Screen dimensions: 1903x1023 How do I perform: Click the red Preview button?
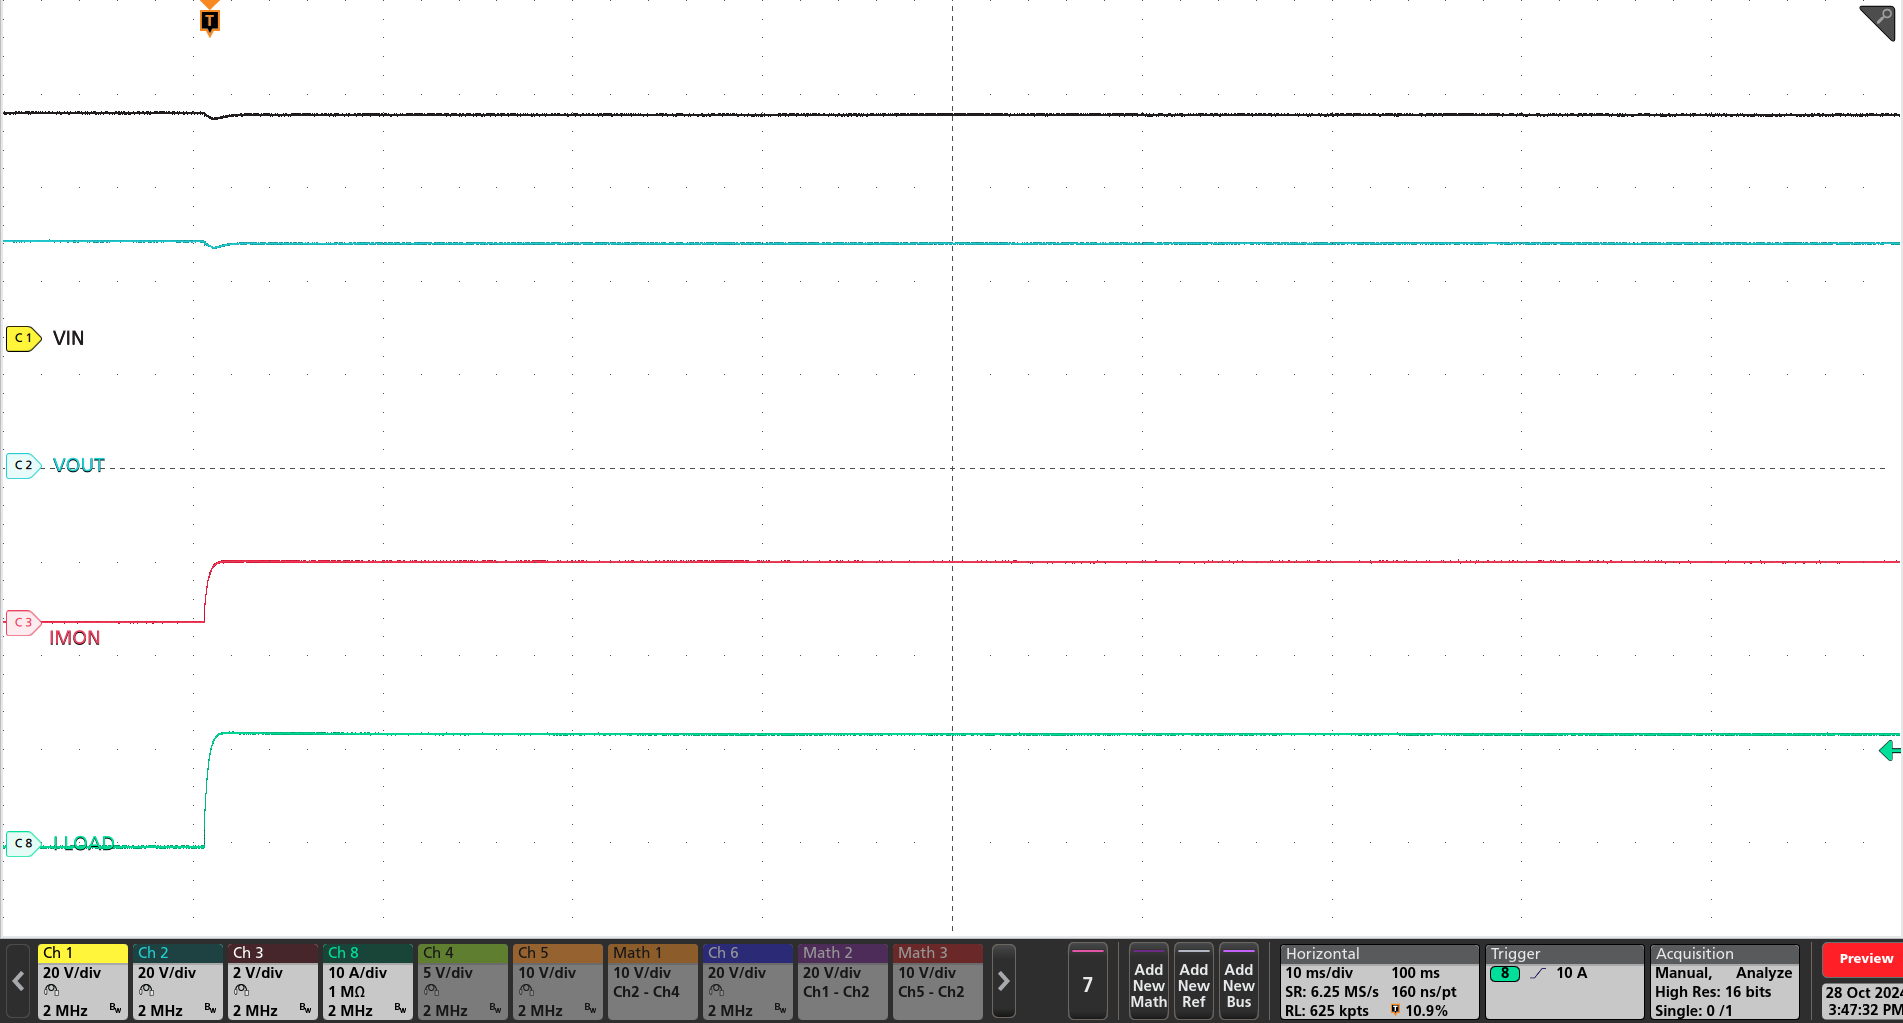[1864, 959]
